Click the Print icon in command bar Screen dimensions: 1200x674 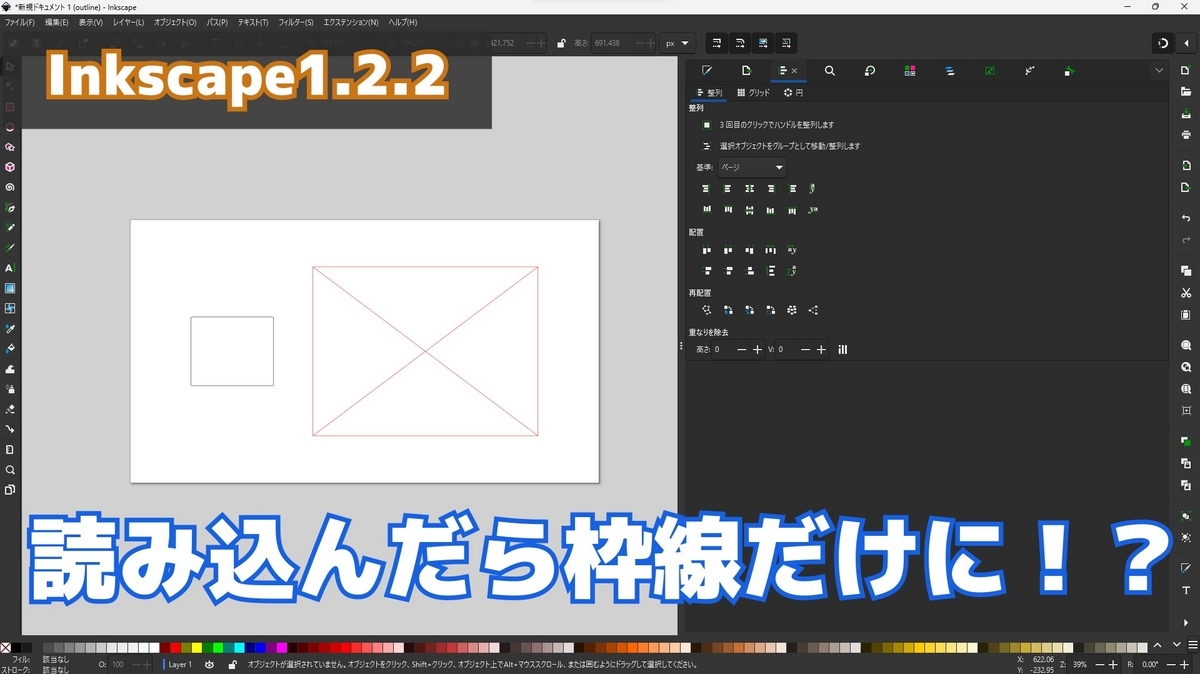(x=1186, y=134)
